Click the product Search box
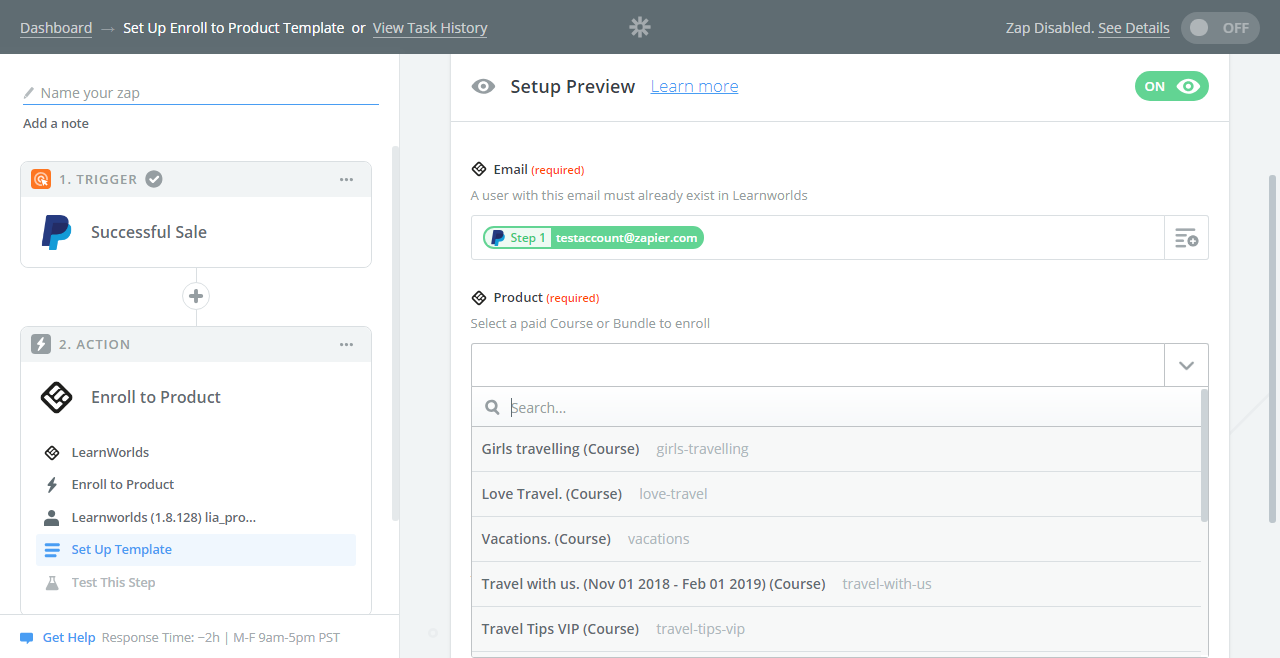1280x658 pixels. (x=850, y=408)
